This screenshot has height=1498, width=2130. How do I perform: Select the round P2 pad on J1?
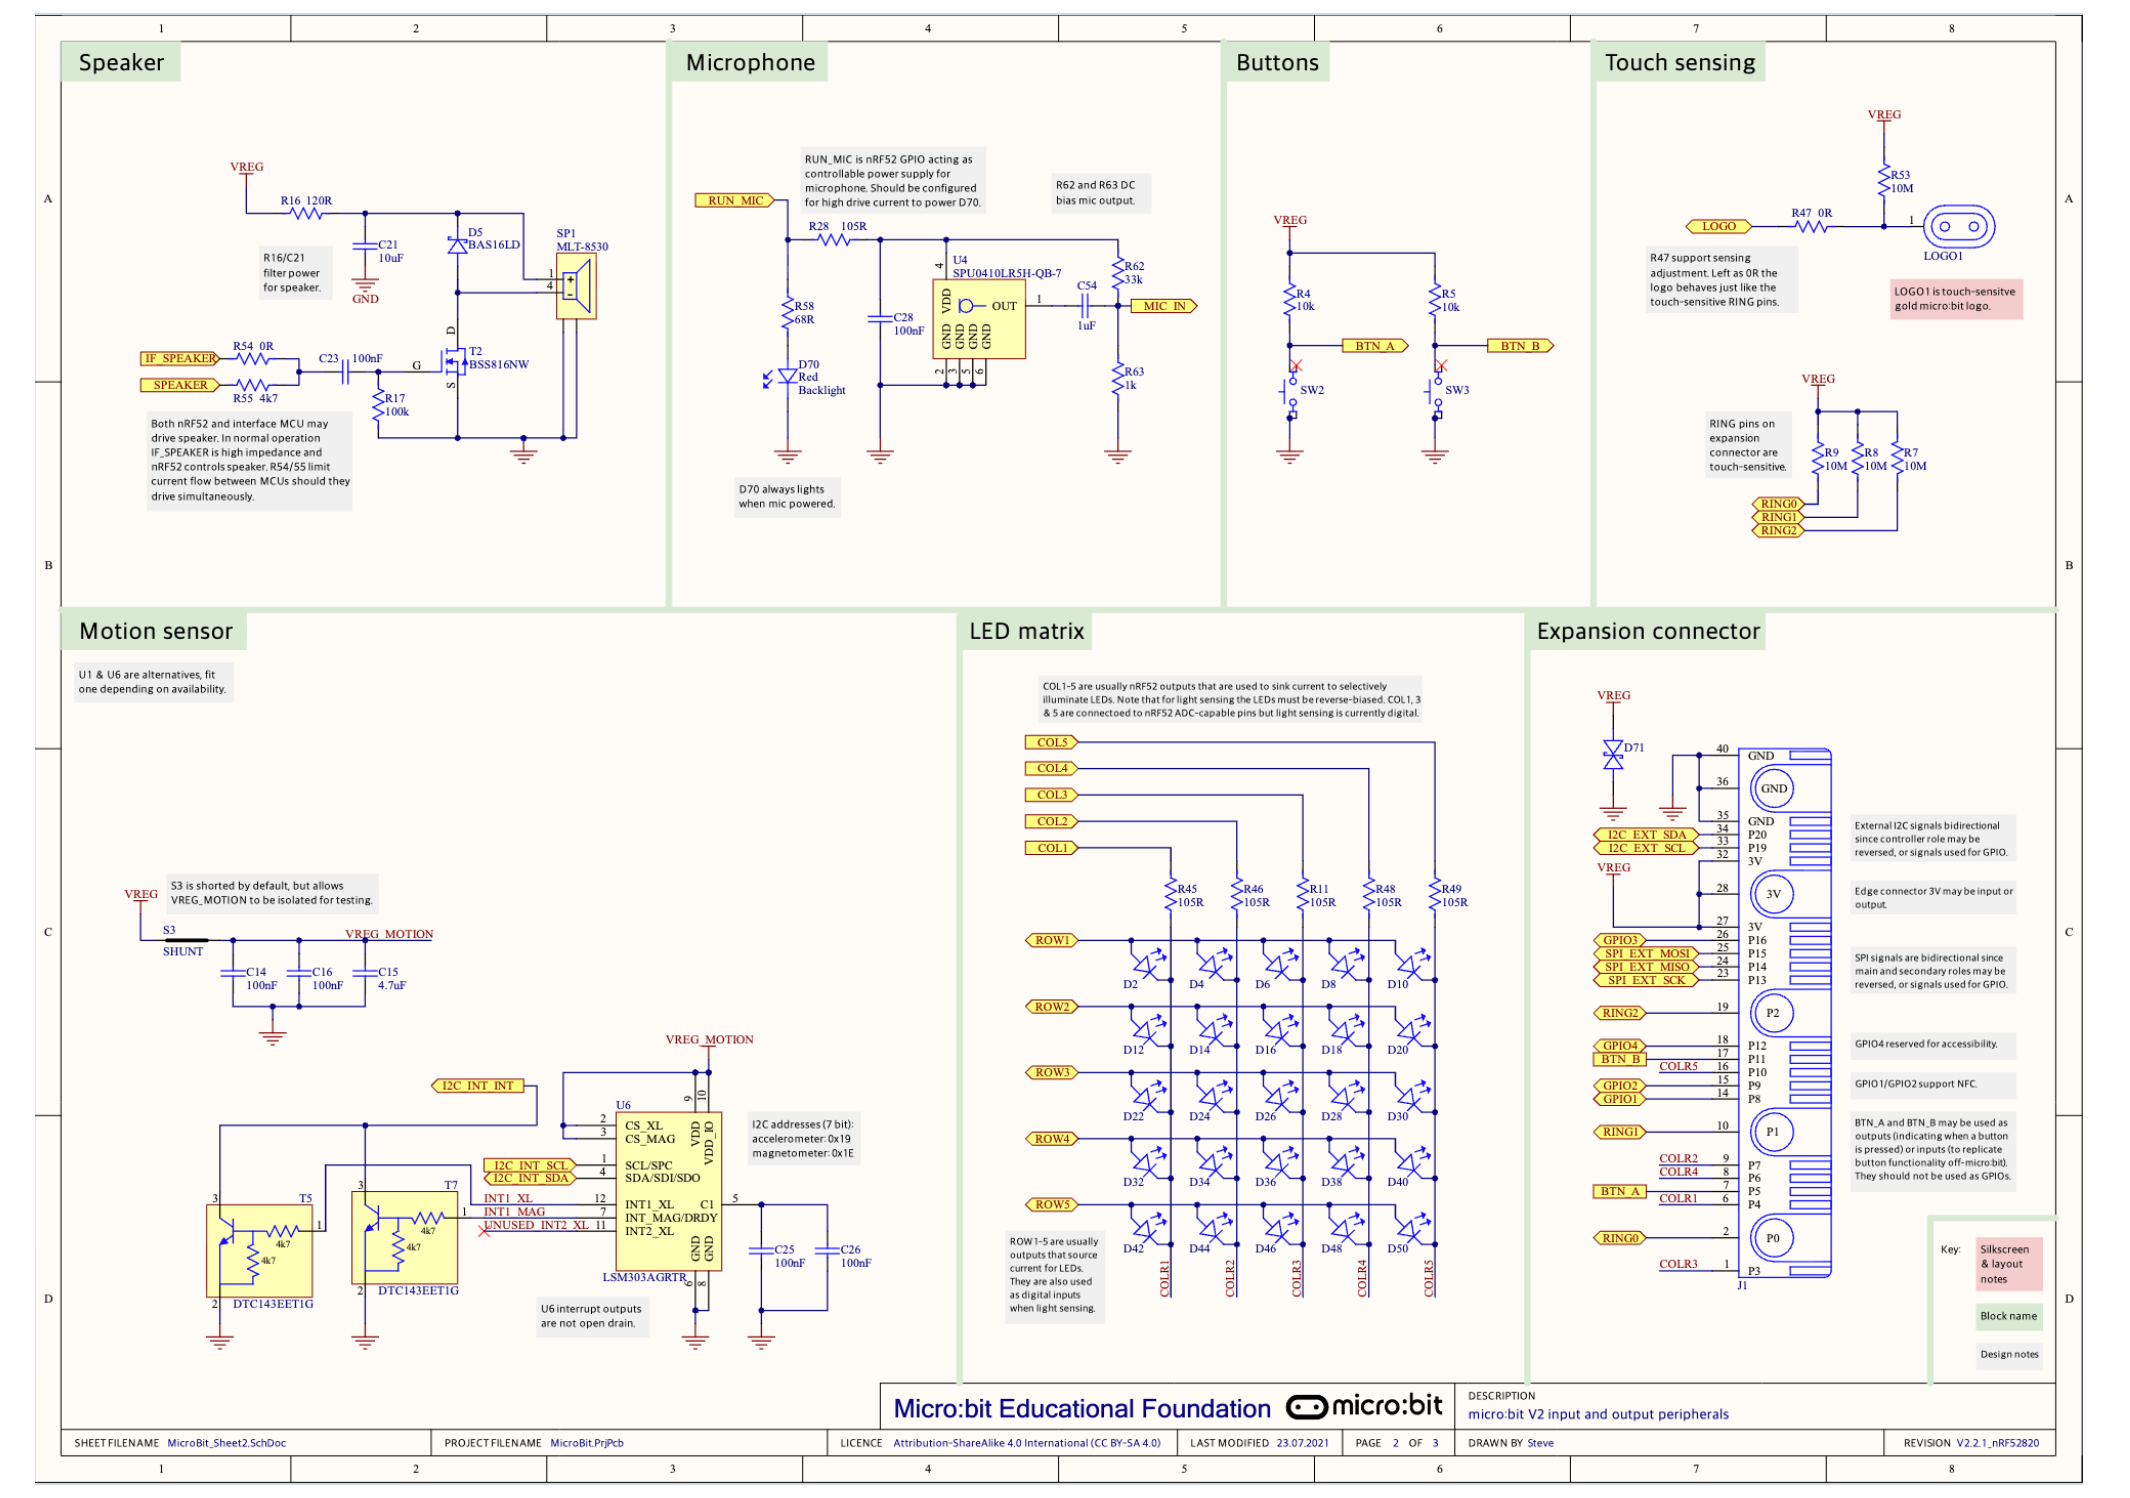[x=1773, y=1013]
